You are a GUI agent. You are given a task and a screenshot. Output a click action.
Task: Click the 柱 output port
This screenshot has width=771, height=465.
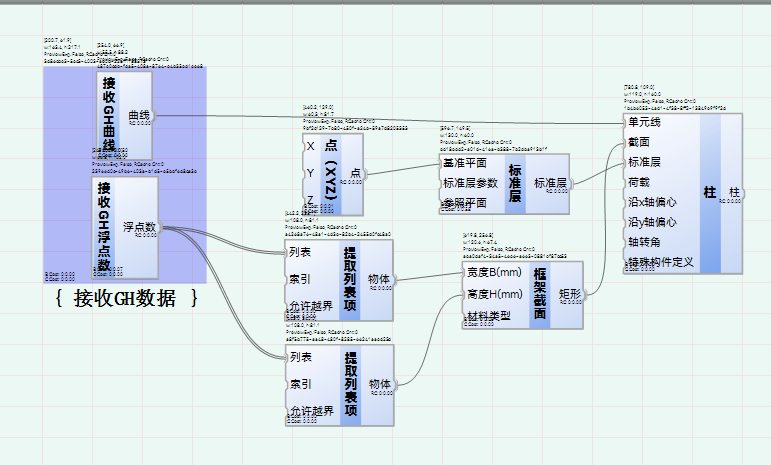734,193
